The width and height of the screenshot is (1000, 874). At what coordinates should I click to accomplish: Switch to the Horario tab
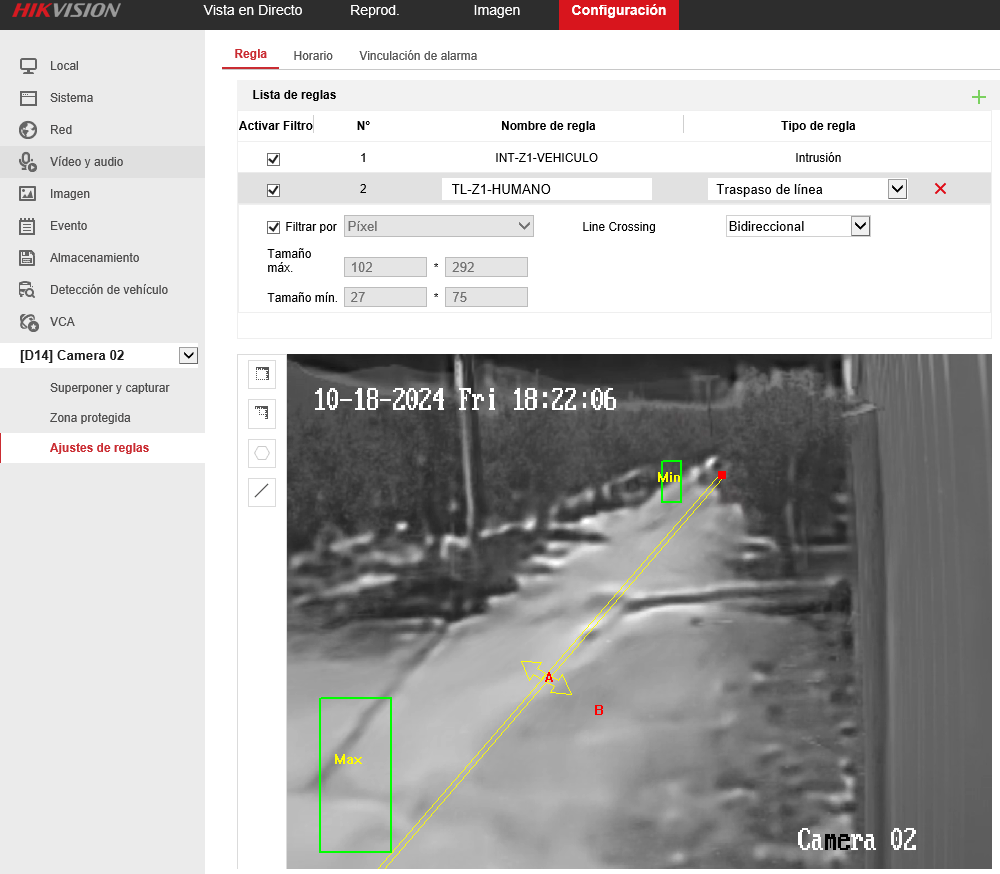312,56
